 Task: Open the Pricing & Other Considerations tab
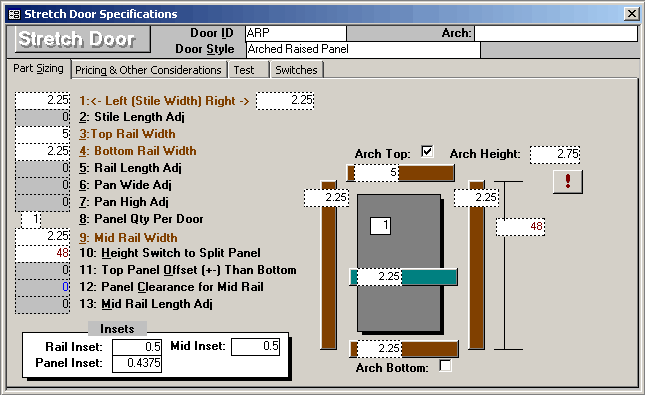148,70
